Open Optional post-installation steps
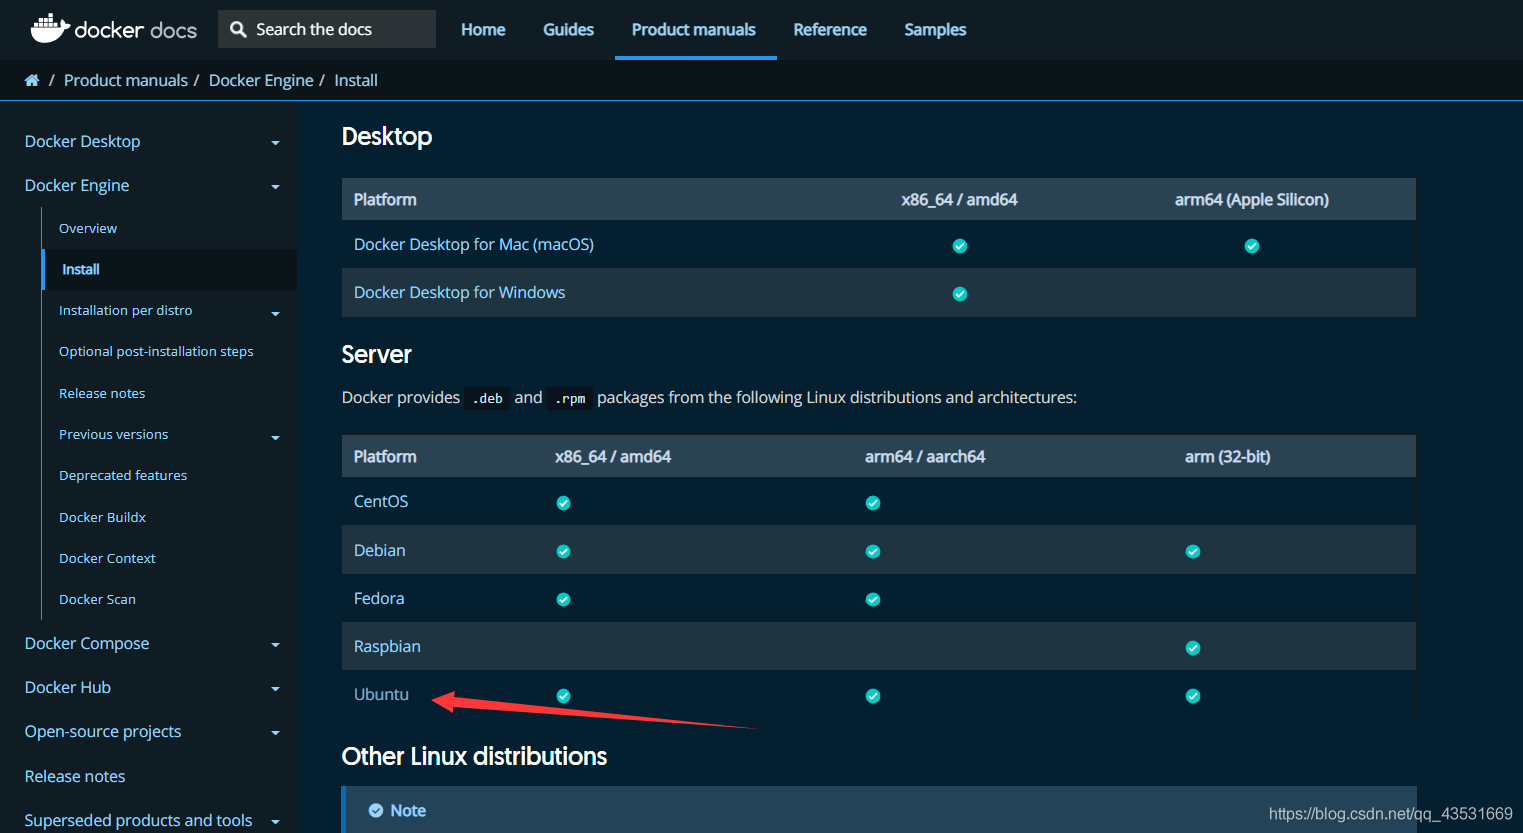 click(x=156, y=351)
